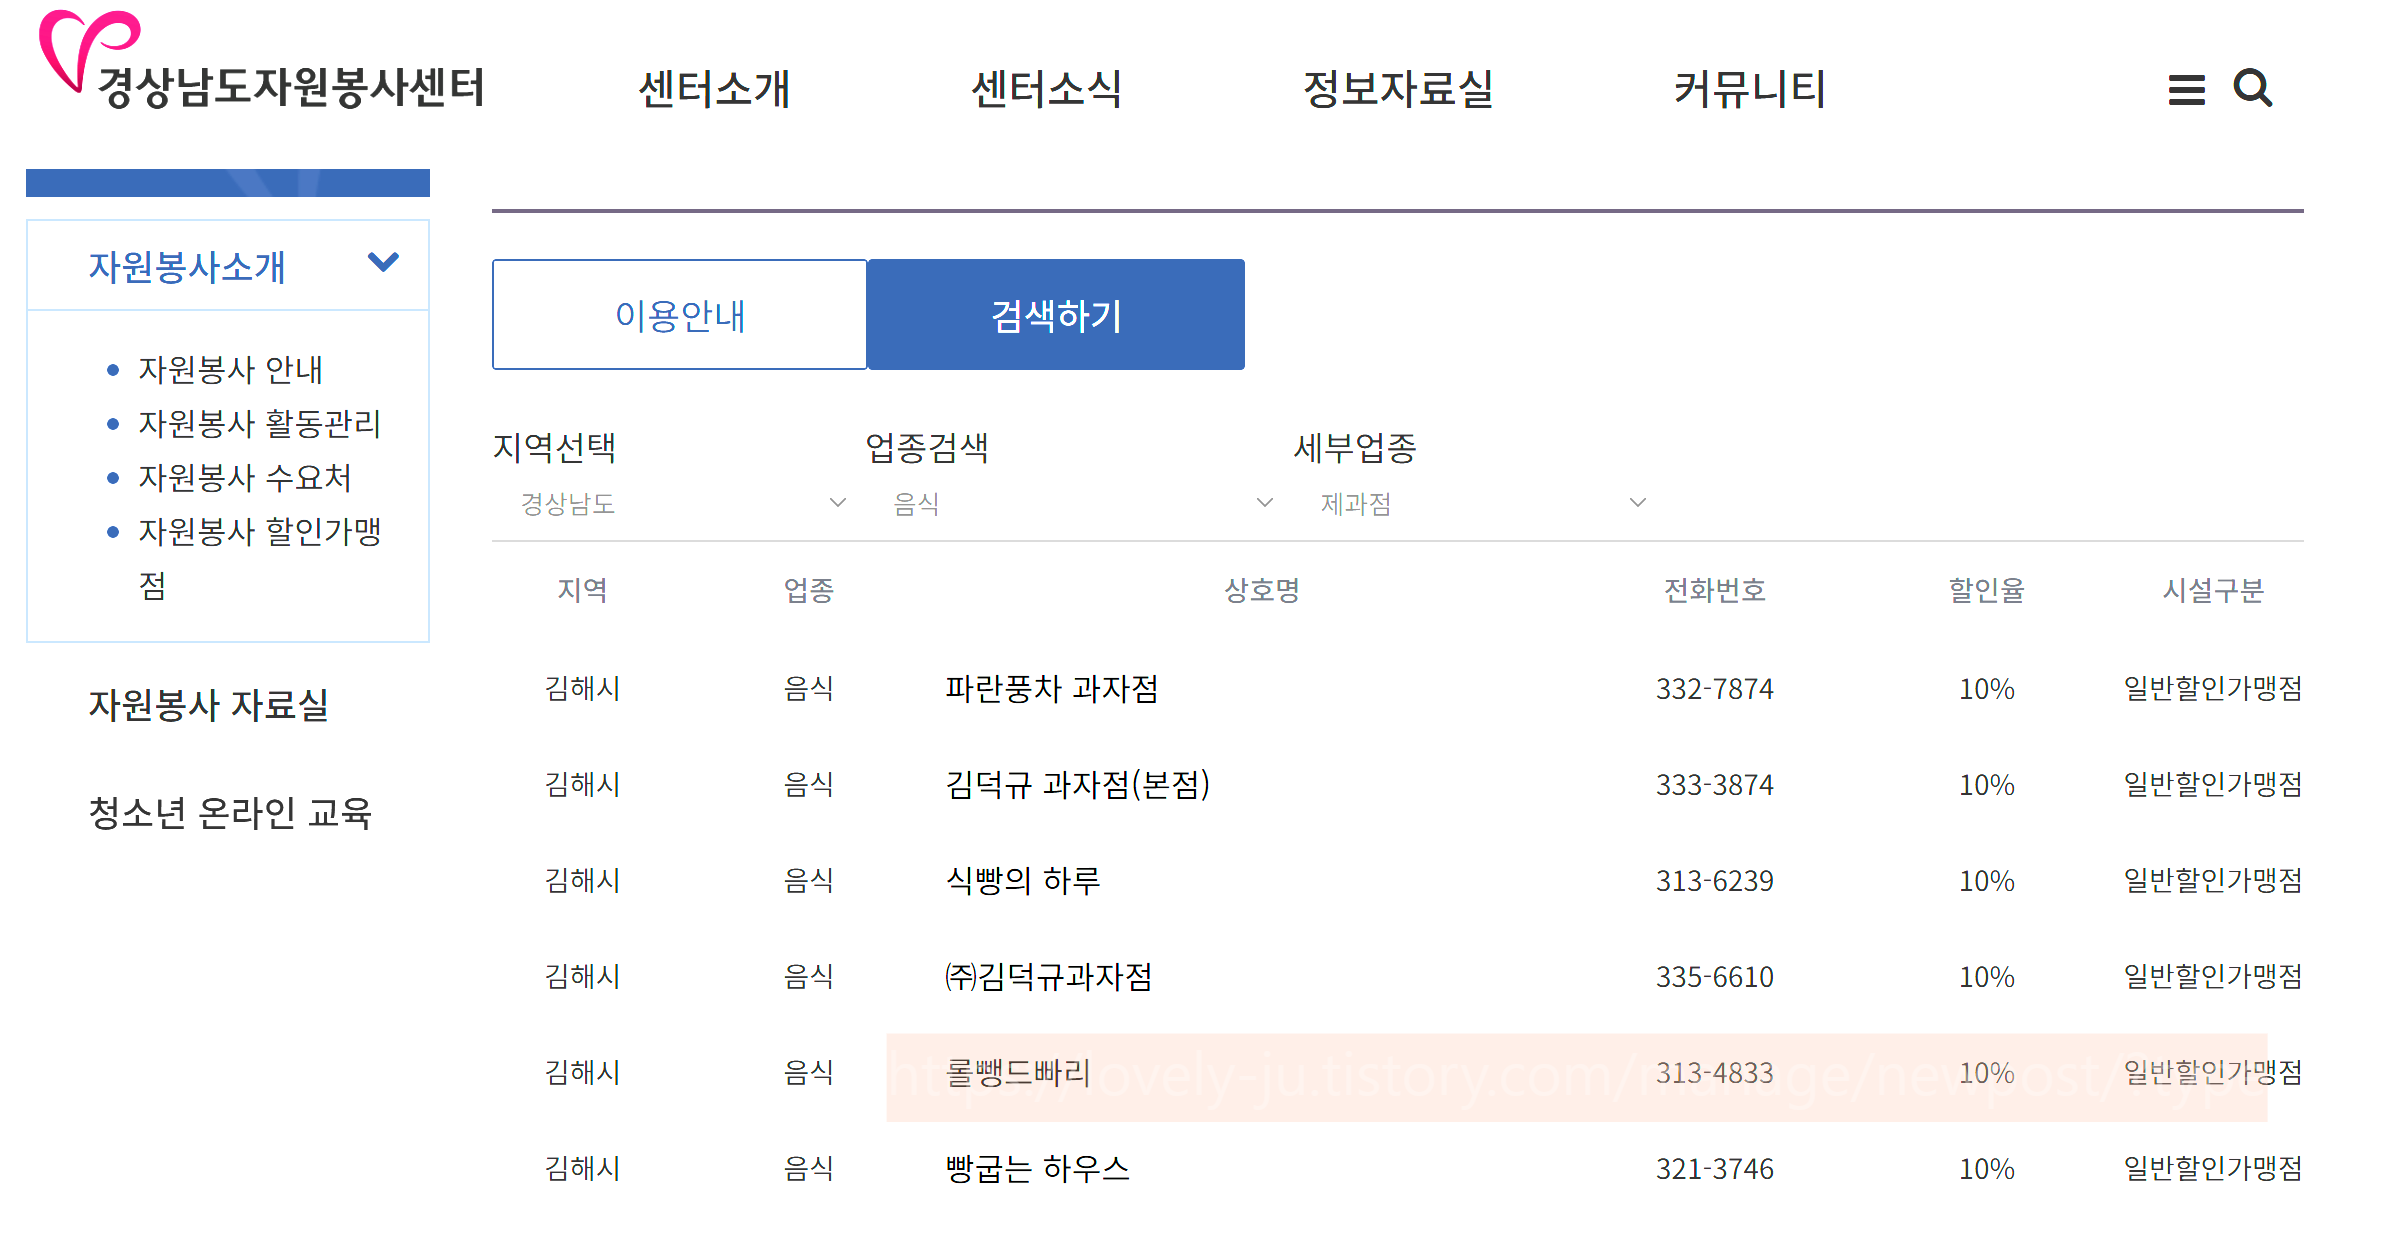Click the 지역 column header
This screenshot has width=2398, height=1238.
click(582, 590)
